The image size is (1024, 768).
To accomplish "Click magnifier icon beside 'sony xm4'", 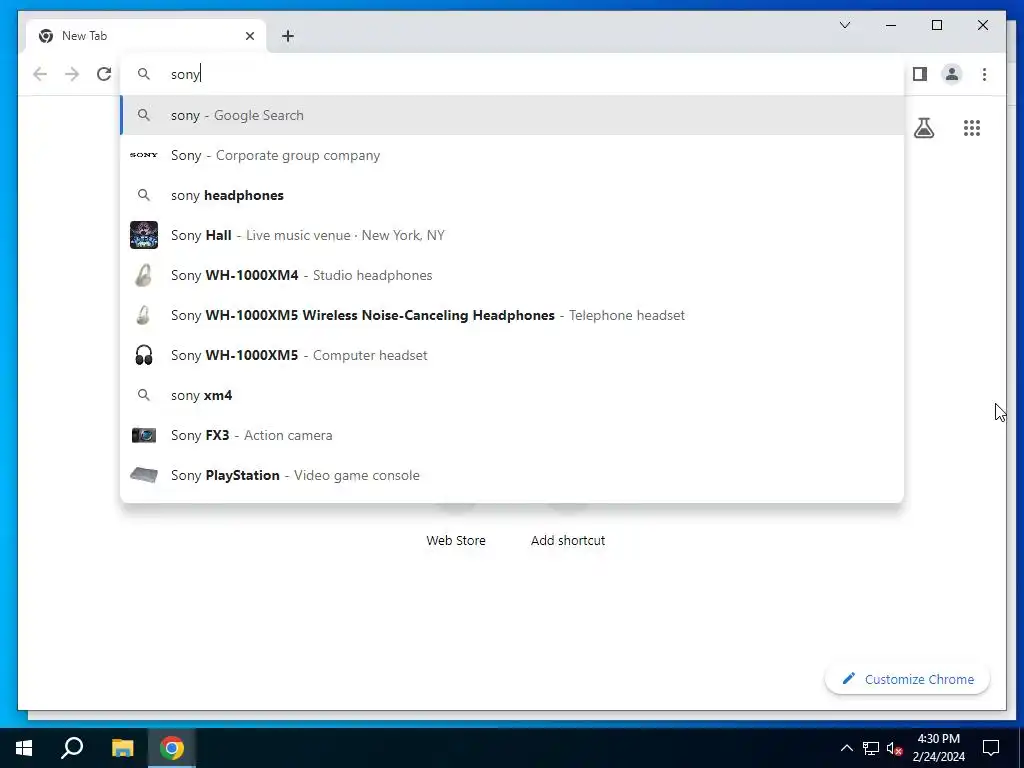I will tap(144, 395).
